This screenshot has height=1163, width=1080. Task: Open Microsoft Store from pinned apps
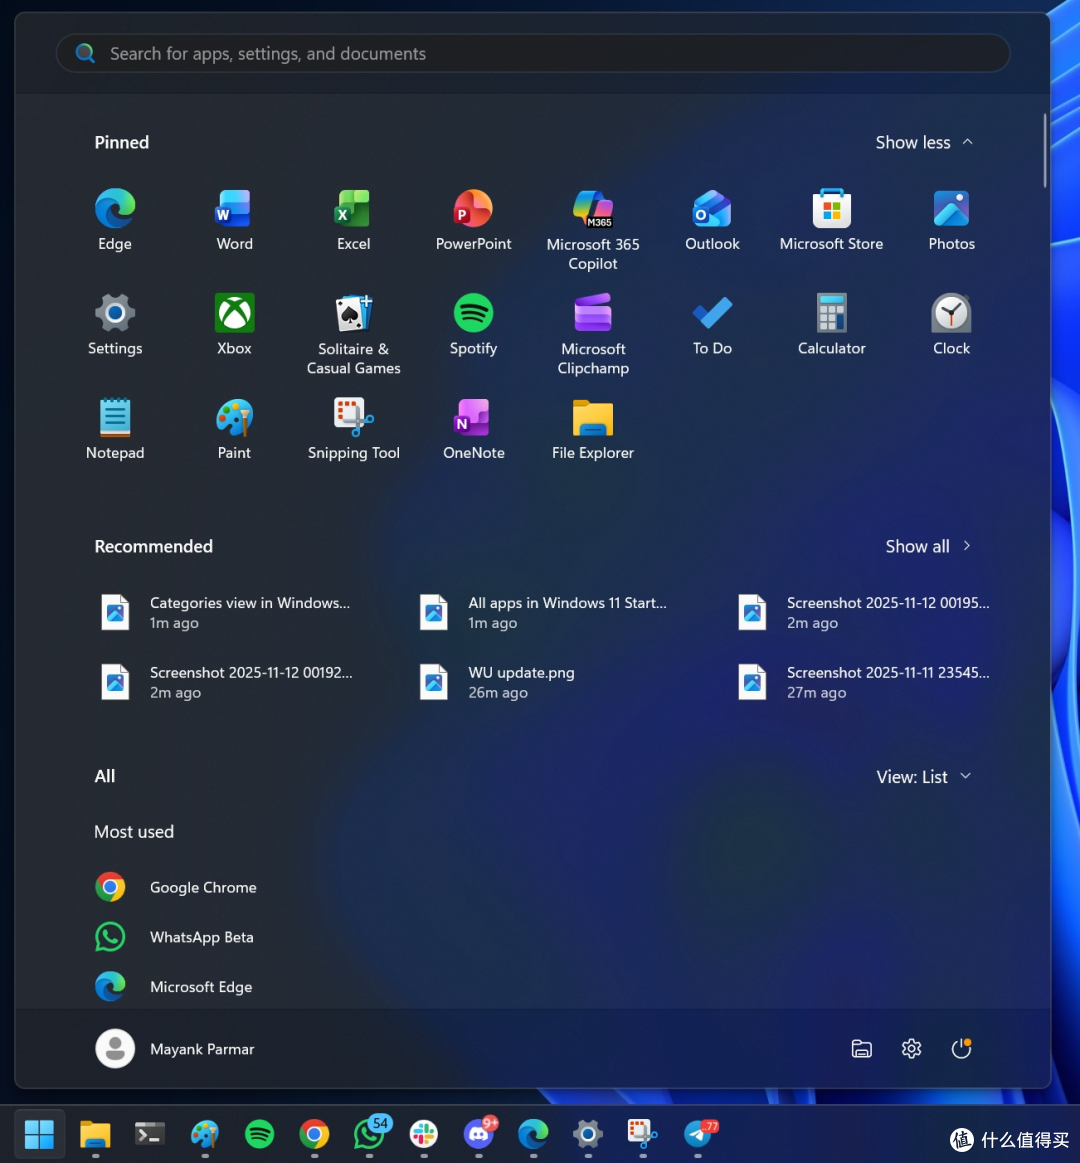[832, 220]
